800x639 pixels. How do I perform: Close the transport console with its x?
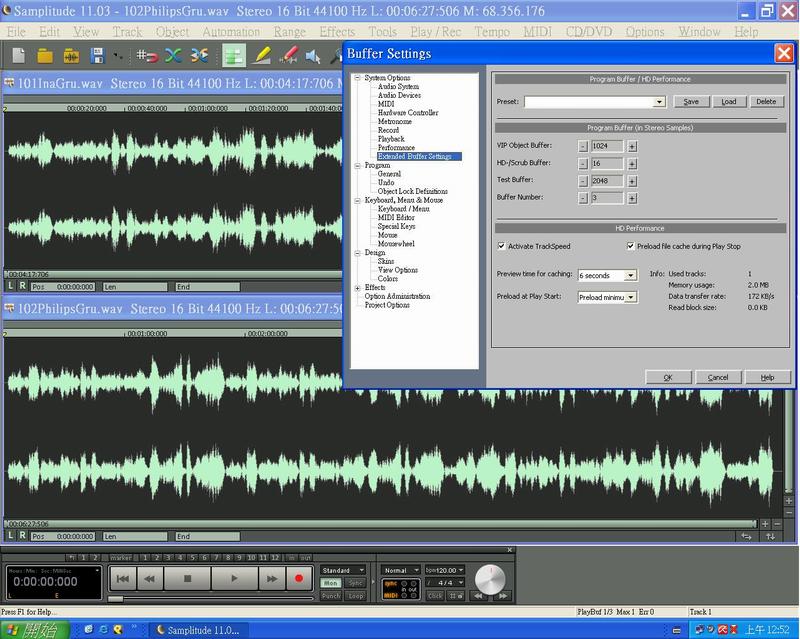point(509,550)
